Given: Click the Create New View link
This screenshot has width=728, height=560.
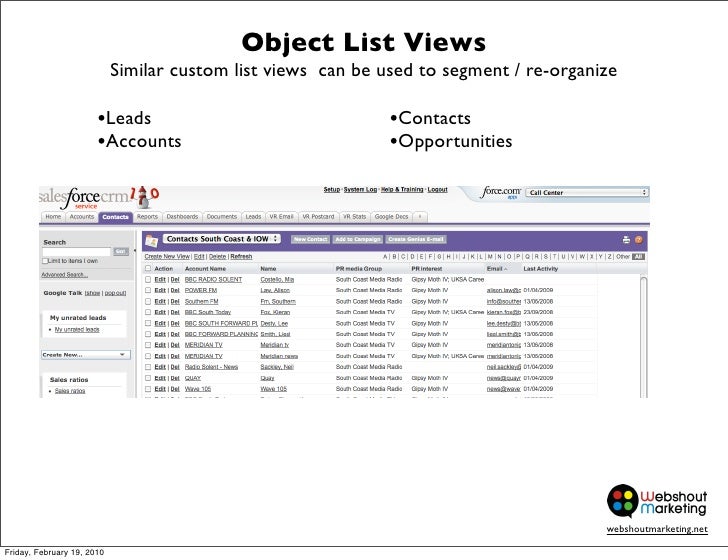Looking at the screenshot, I should coord(167,256).
